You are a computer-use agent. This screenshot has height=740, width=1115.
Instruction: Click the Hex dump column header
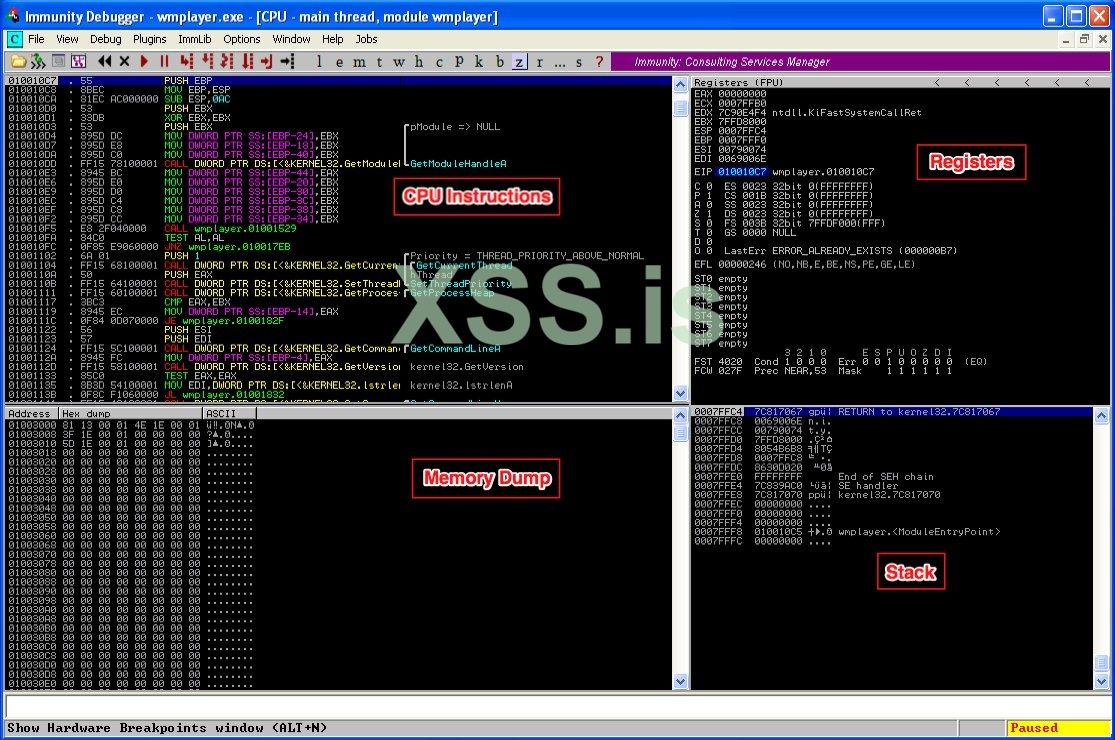coord(131,414)
